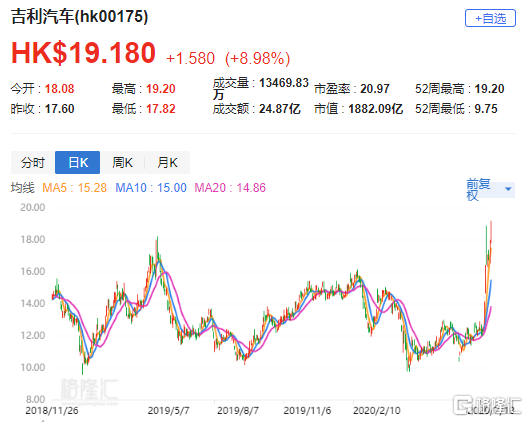528x422 pixels.
Task: Click the 市值 value 1882.09亿
Action: click(375, 109)
